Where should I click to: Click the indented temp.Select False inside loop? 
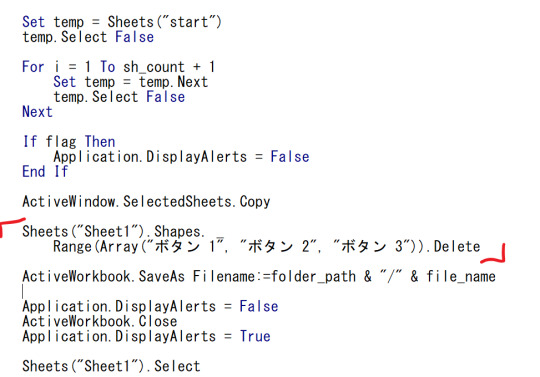point(119,97)
